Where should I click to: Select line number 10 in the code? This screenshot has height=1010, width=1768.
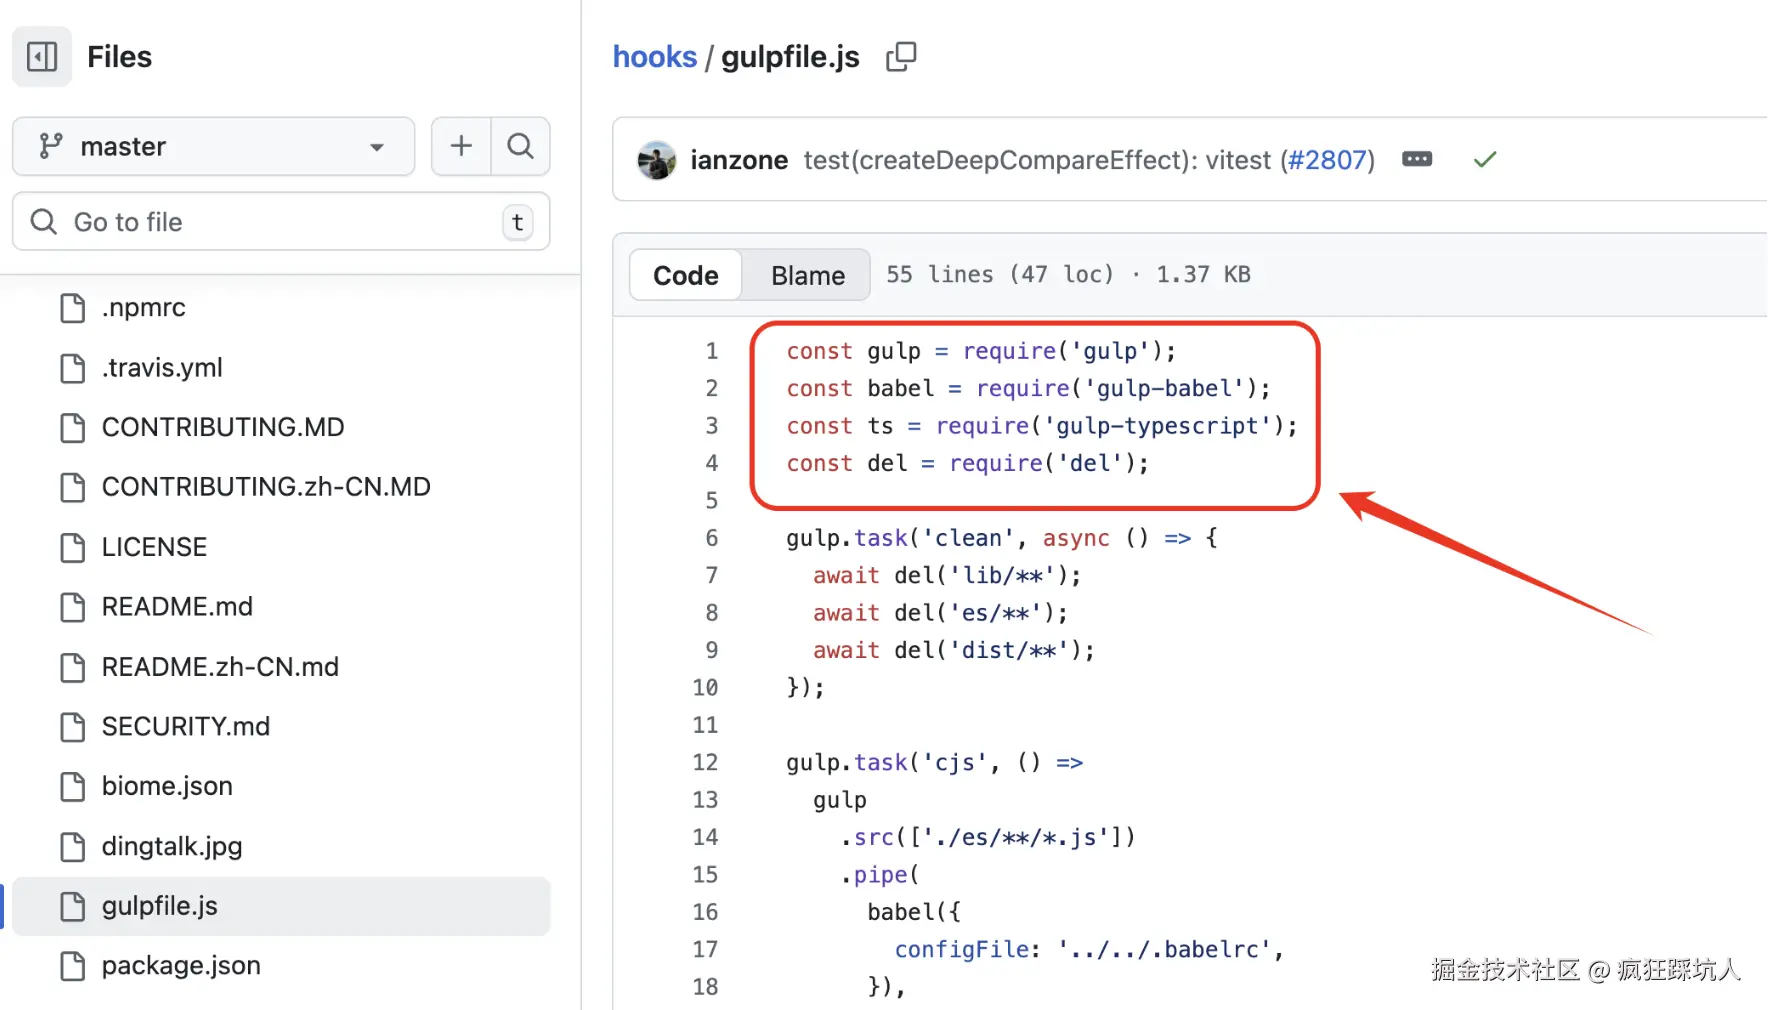705,688
